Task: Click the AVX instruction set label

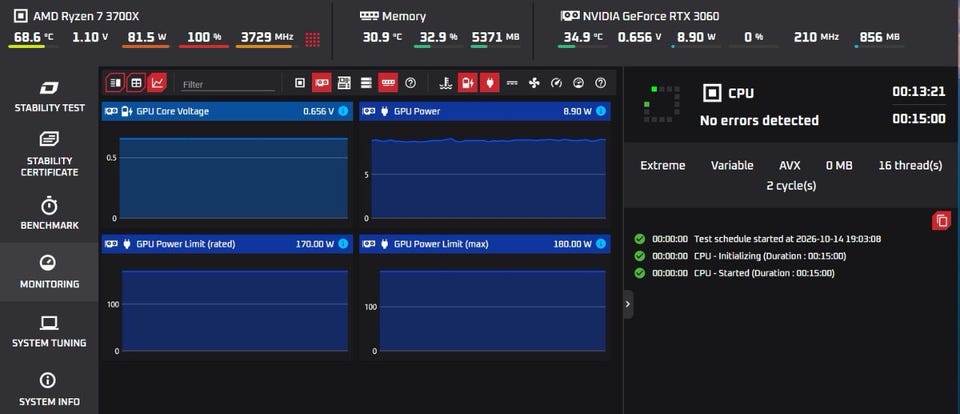Action: point(789,165)
